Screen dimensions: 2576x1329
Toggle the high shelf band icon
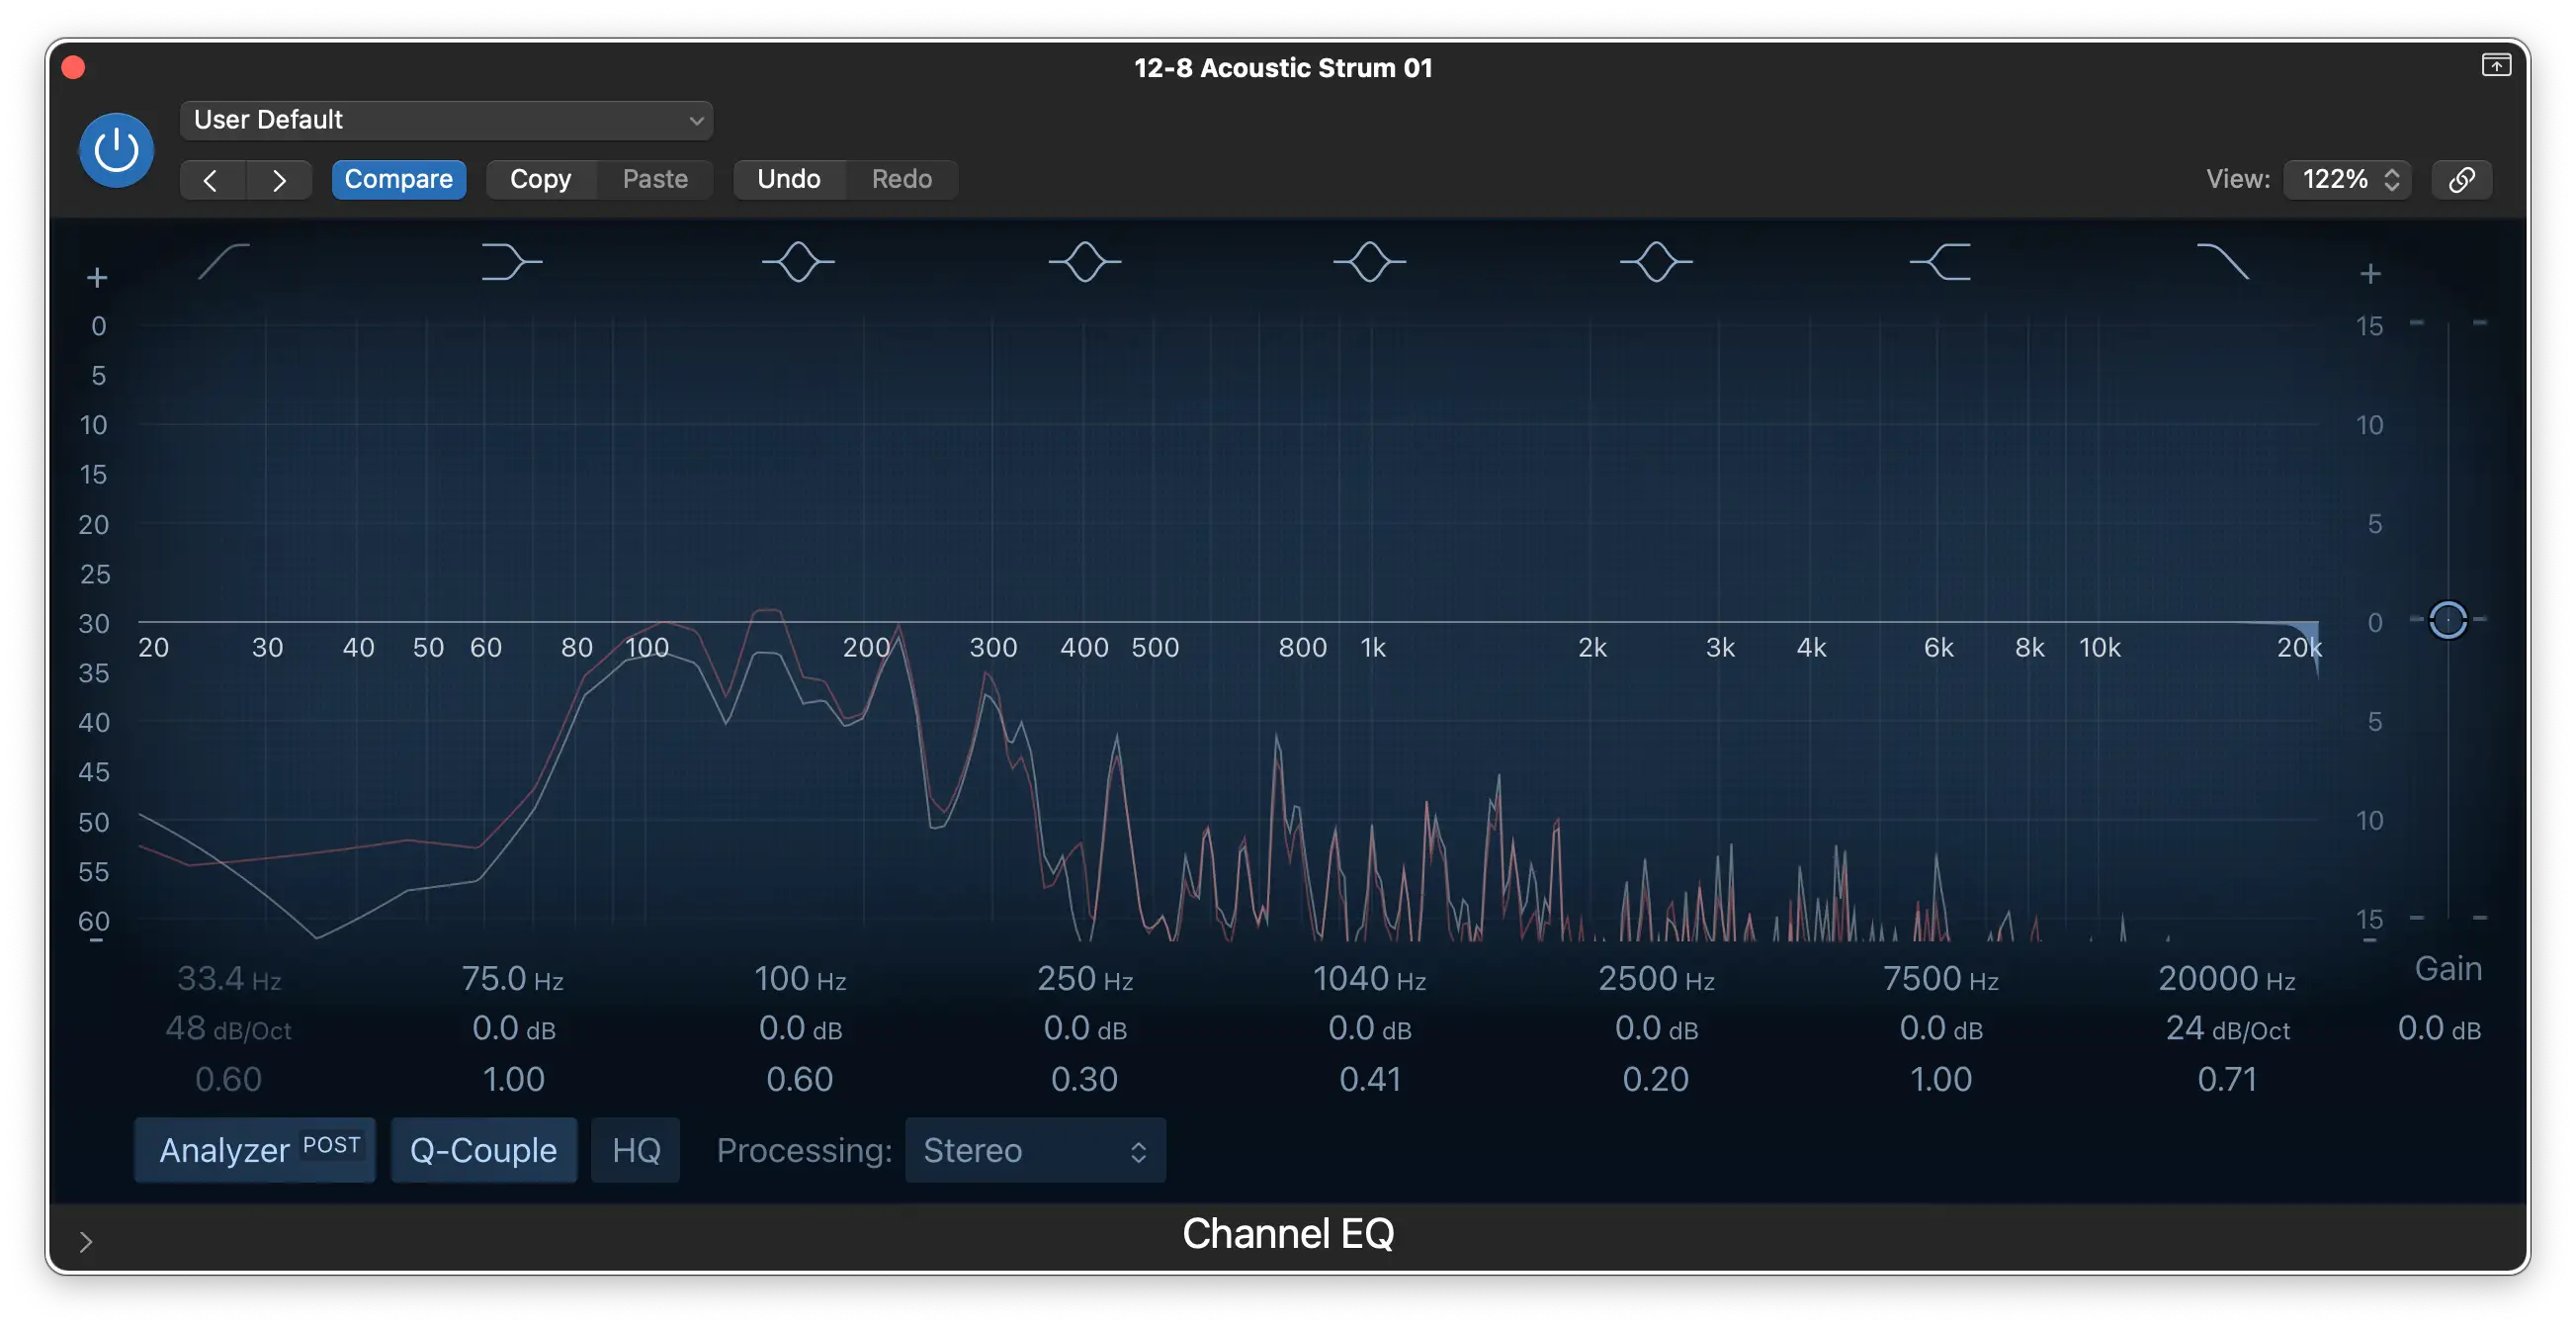[1940, 262]
